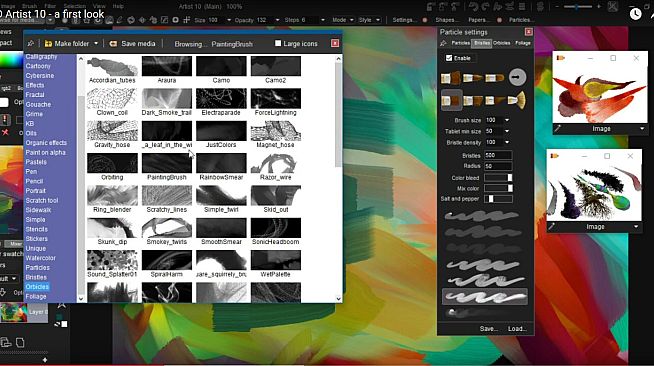Viewport: 654px width, 366px height.
Task: Click the brush icon in lower Image window title
Action: pyautogui.click(x=555, y=156)
